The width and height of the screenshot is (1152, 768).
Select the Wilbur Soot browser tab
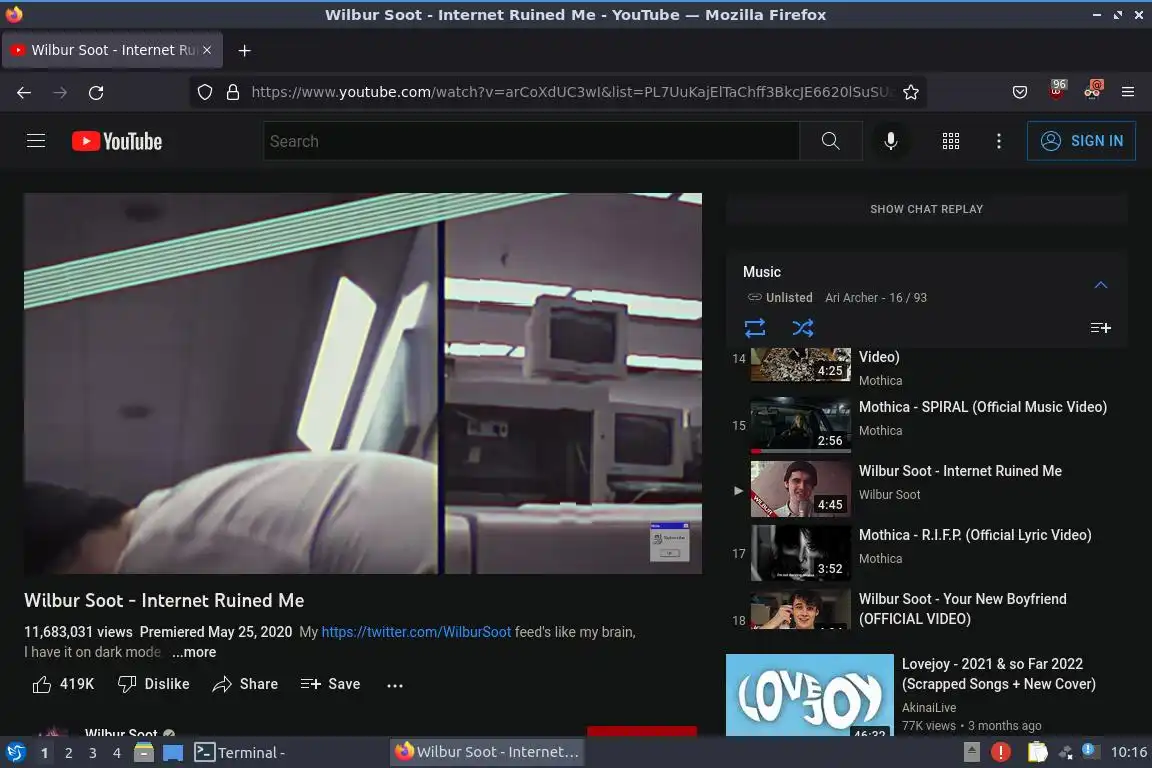point(112,50)
